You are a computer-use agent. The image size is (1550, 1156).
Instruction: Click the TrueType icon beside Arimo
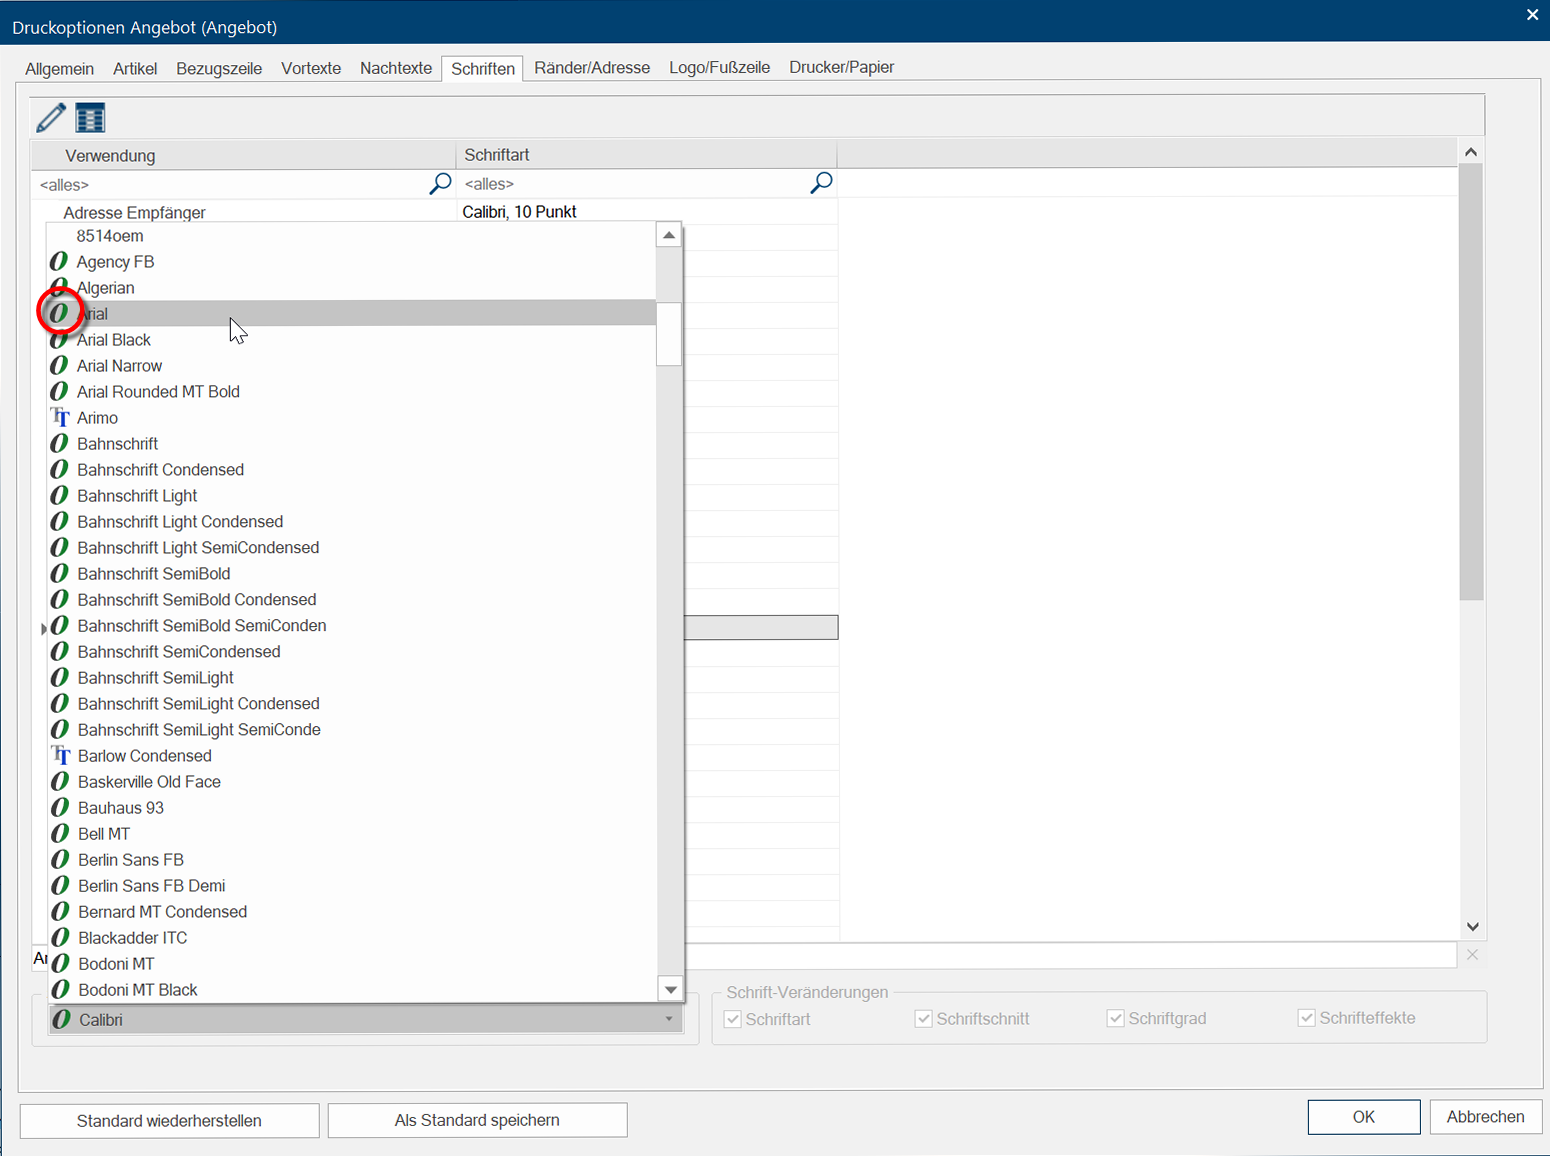click(x=60, y=418)
